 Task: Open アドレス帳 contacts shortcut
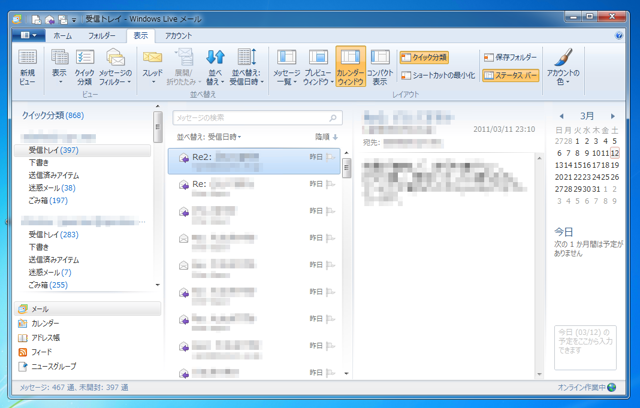(39, 337)
